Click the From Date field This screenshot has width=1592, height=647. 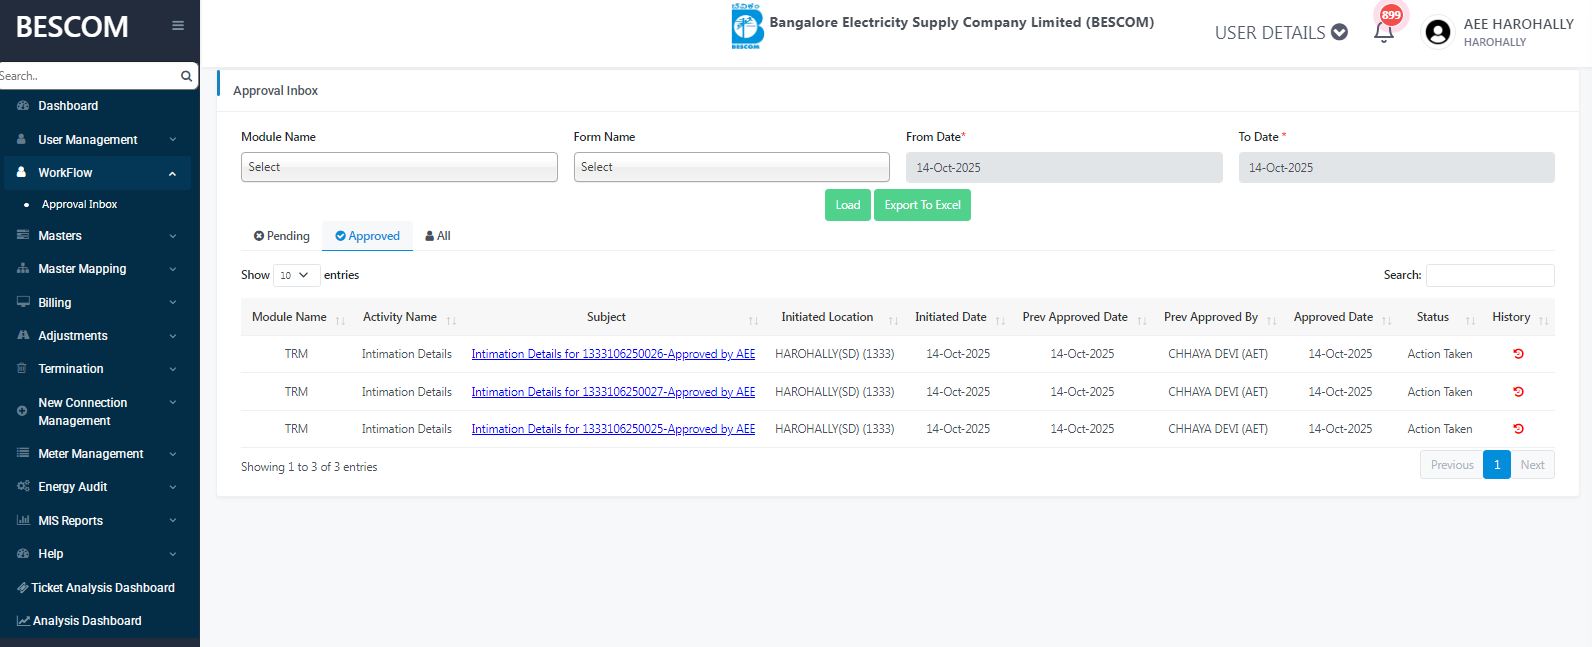pyautogui.click(x=1064, y=167)
